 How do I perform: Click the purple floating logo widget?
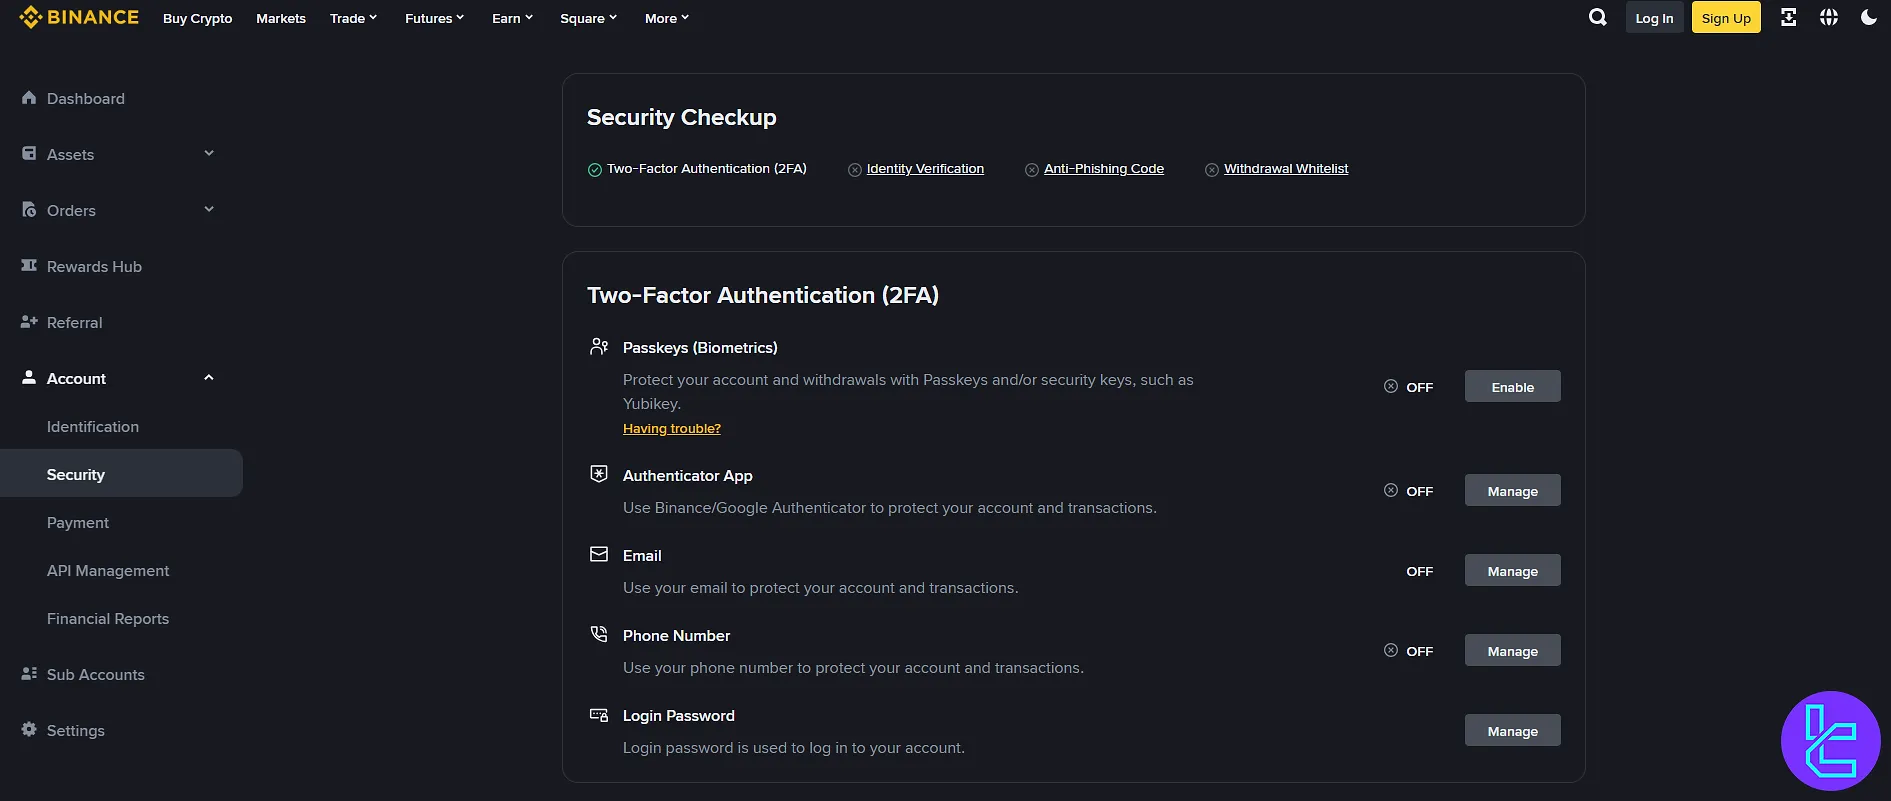[x=1831, y=741]
